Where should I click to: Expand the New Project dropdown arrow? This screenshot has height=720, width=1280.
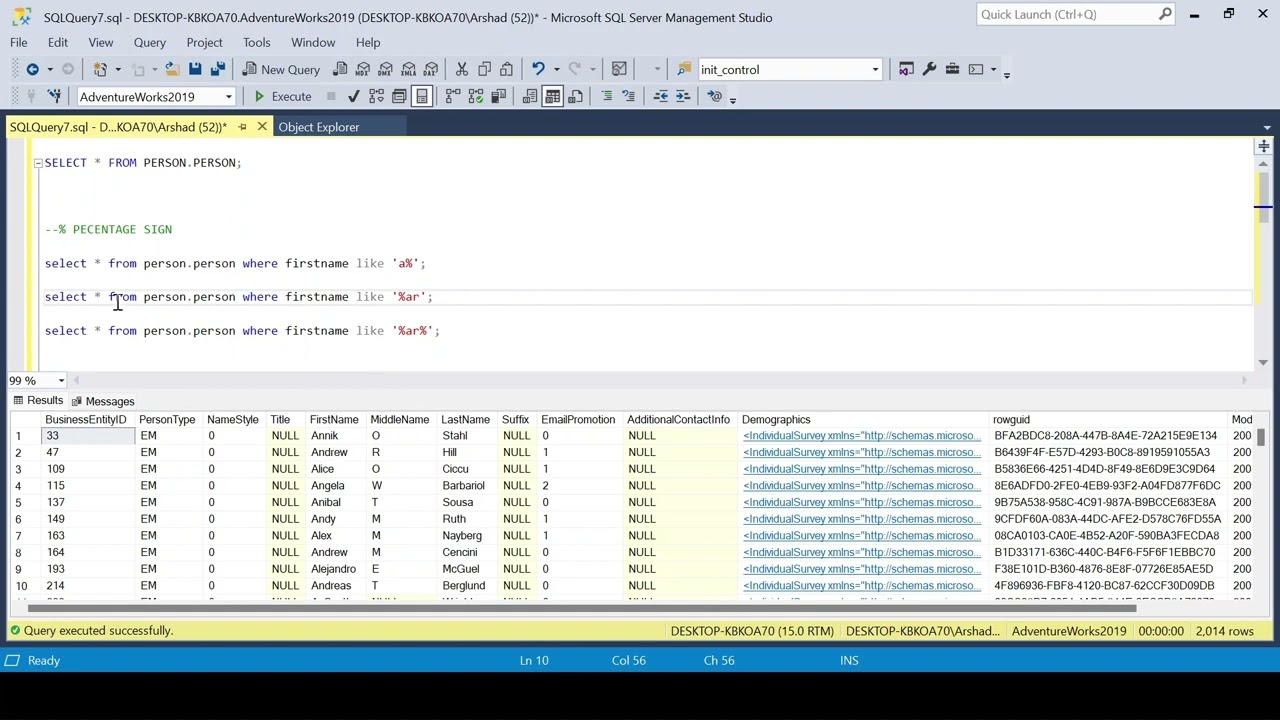(x=117, y=69)
